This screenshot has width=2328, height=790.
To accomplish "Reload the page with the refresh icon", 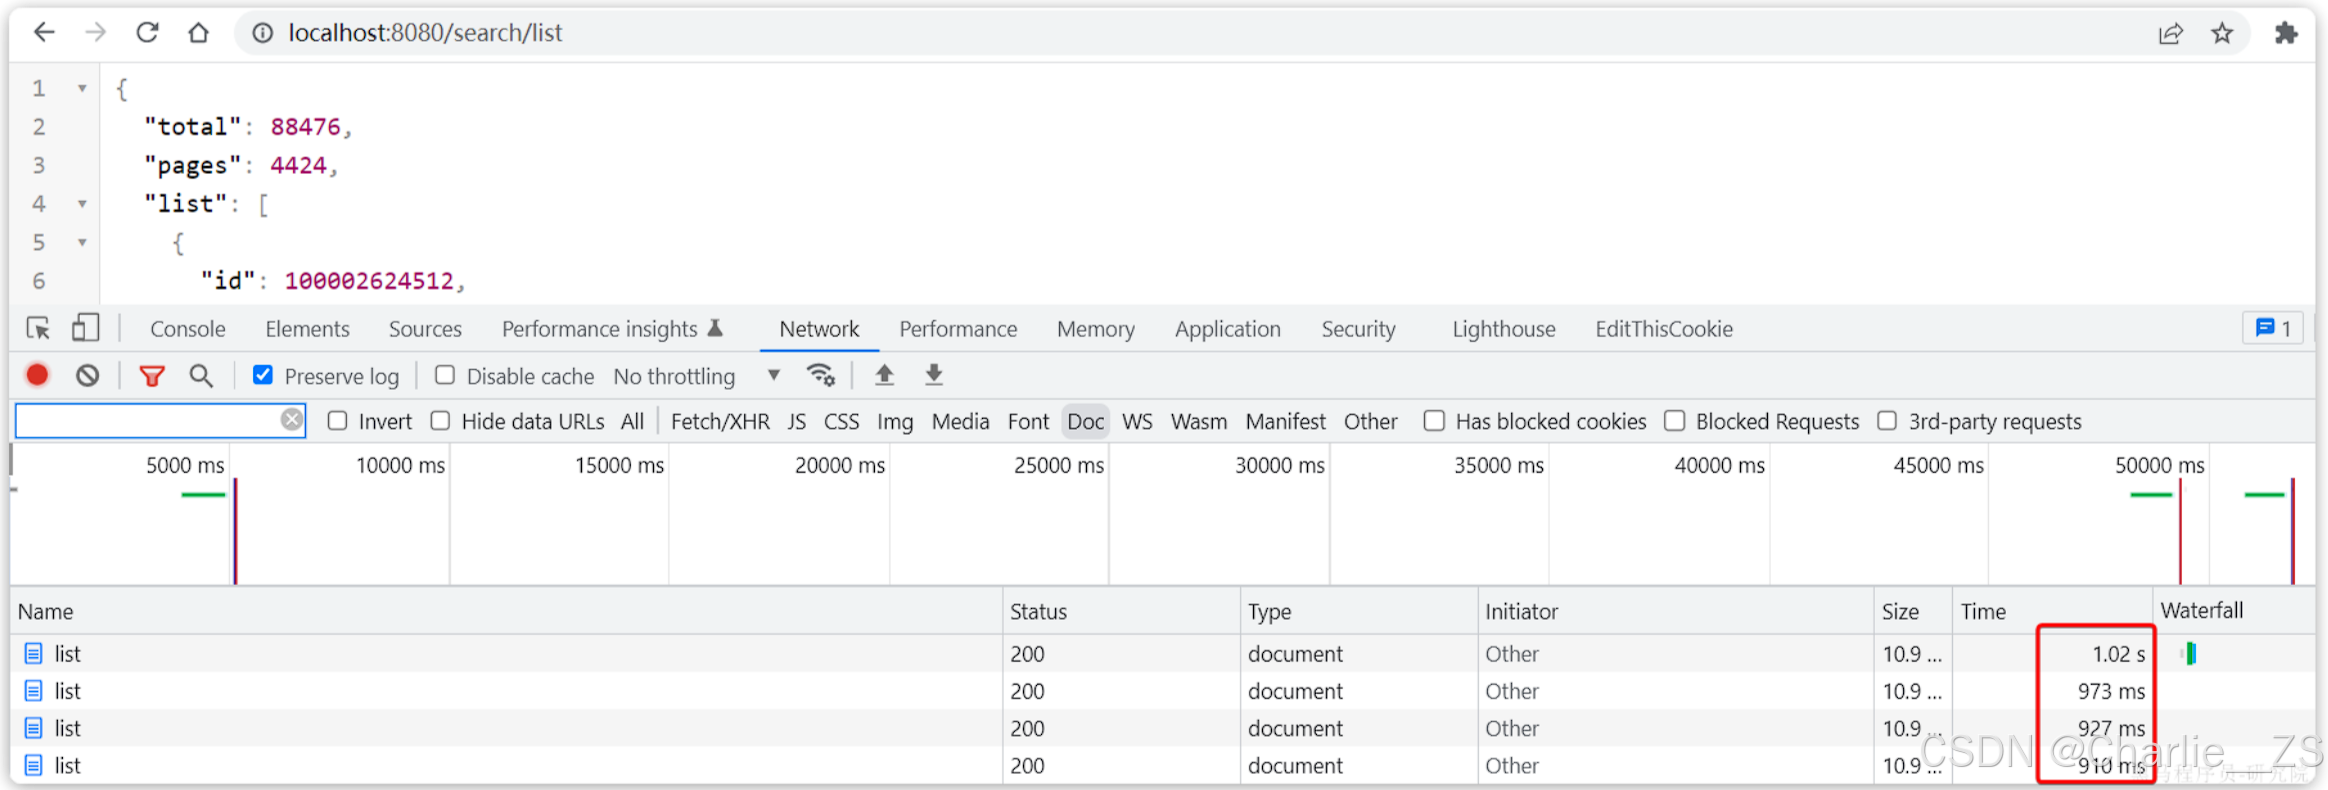I will [x=147, y=33].
